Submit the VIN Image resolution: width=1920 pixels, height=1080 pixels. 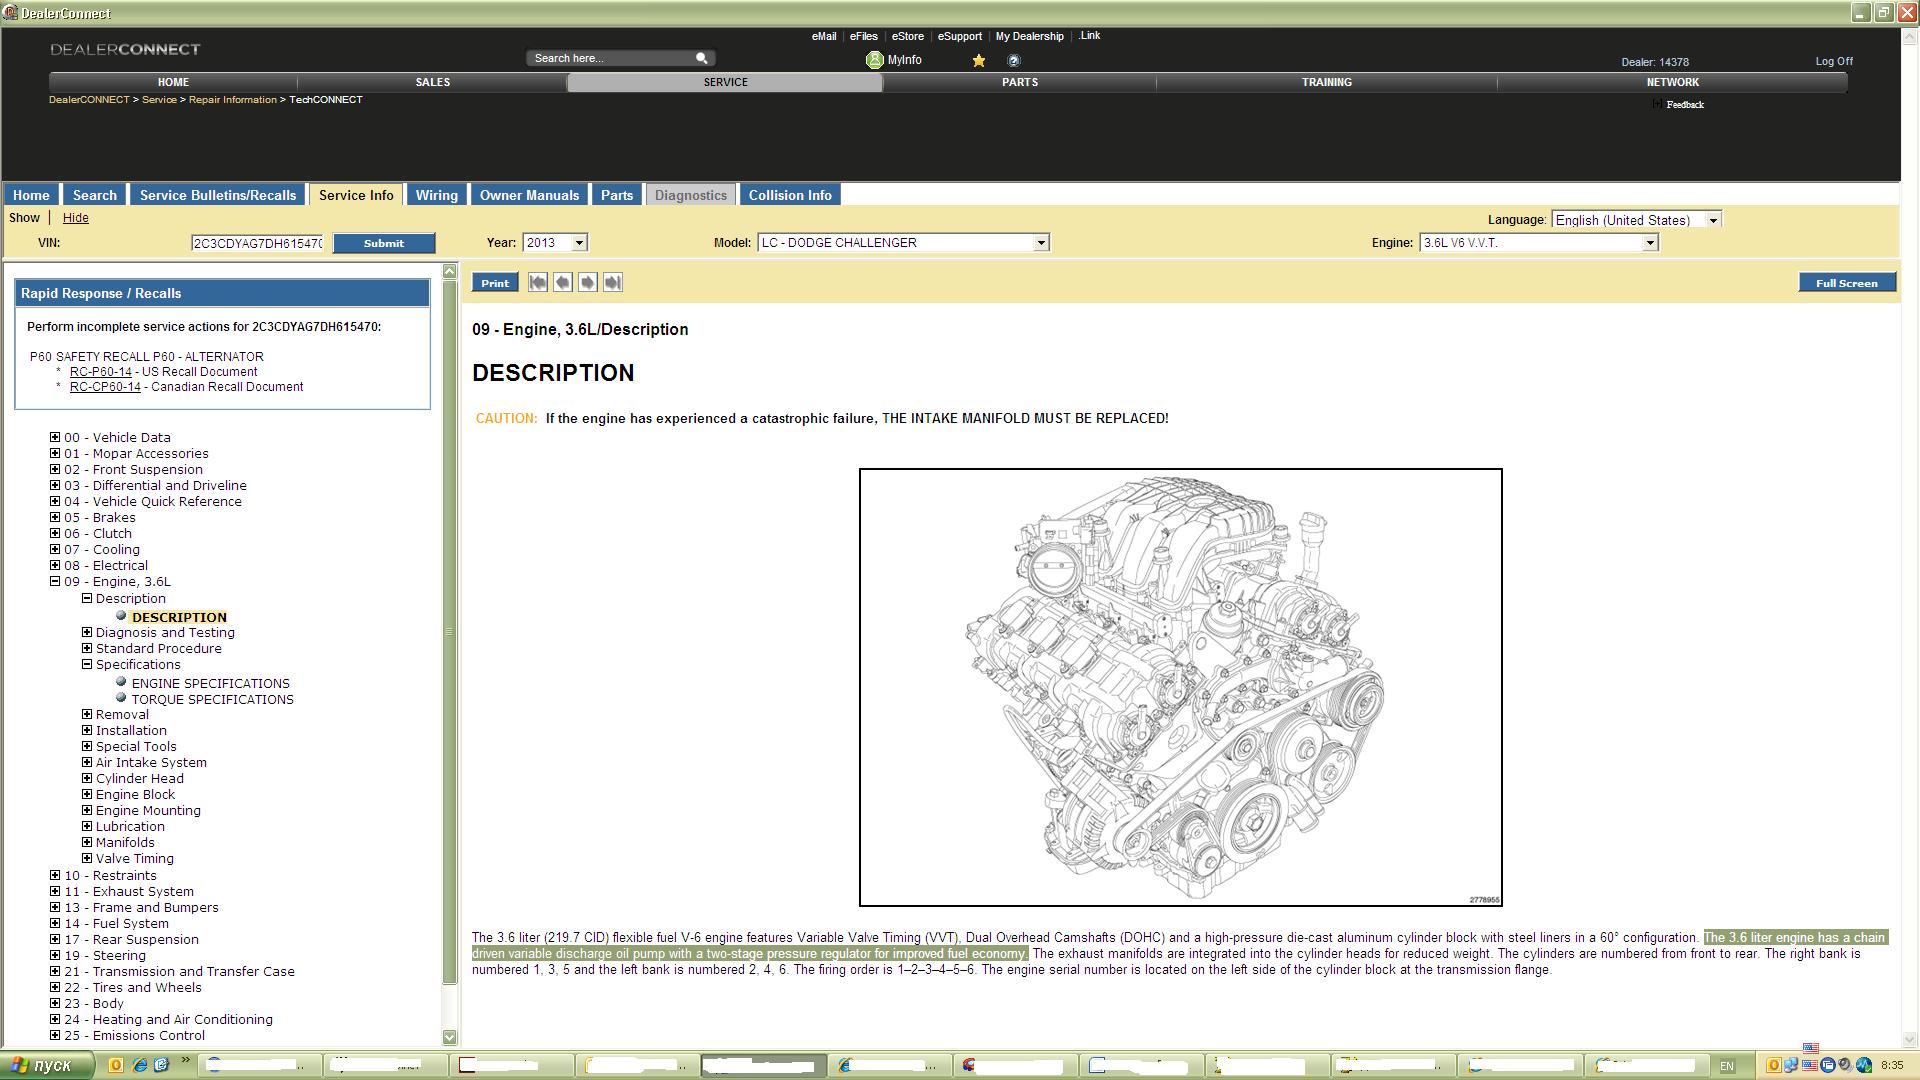pos(384,243)
